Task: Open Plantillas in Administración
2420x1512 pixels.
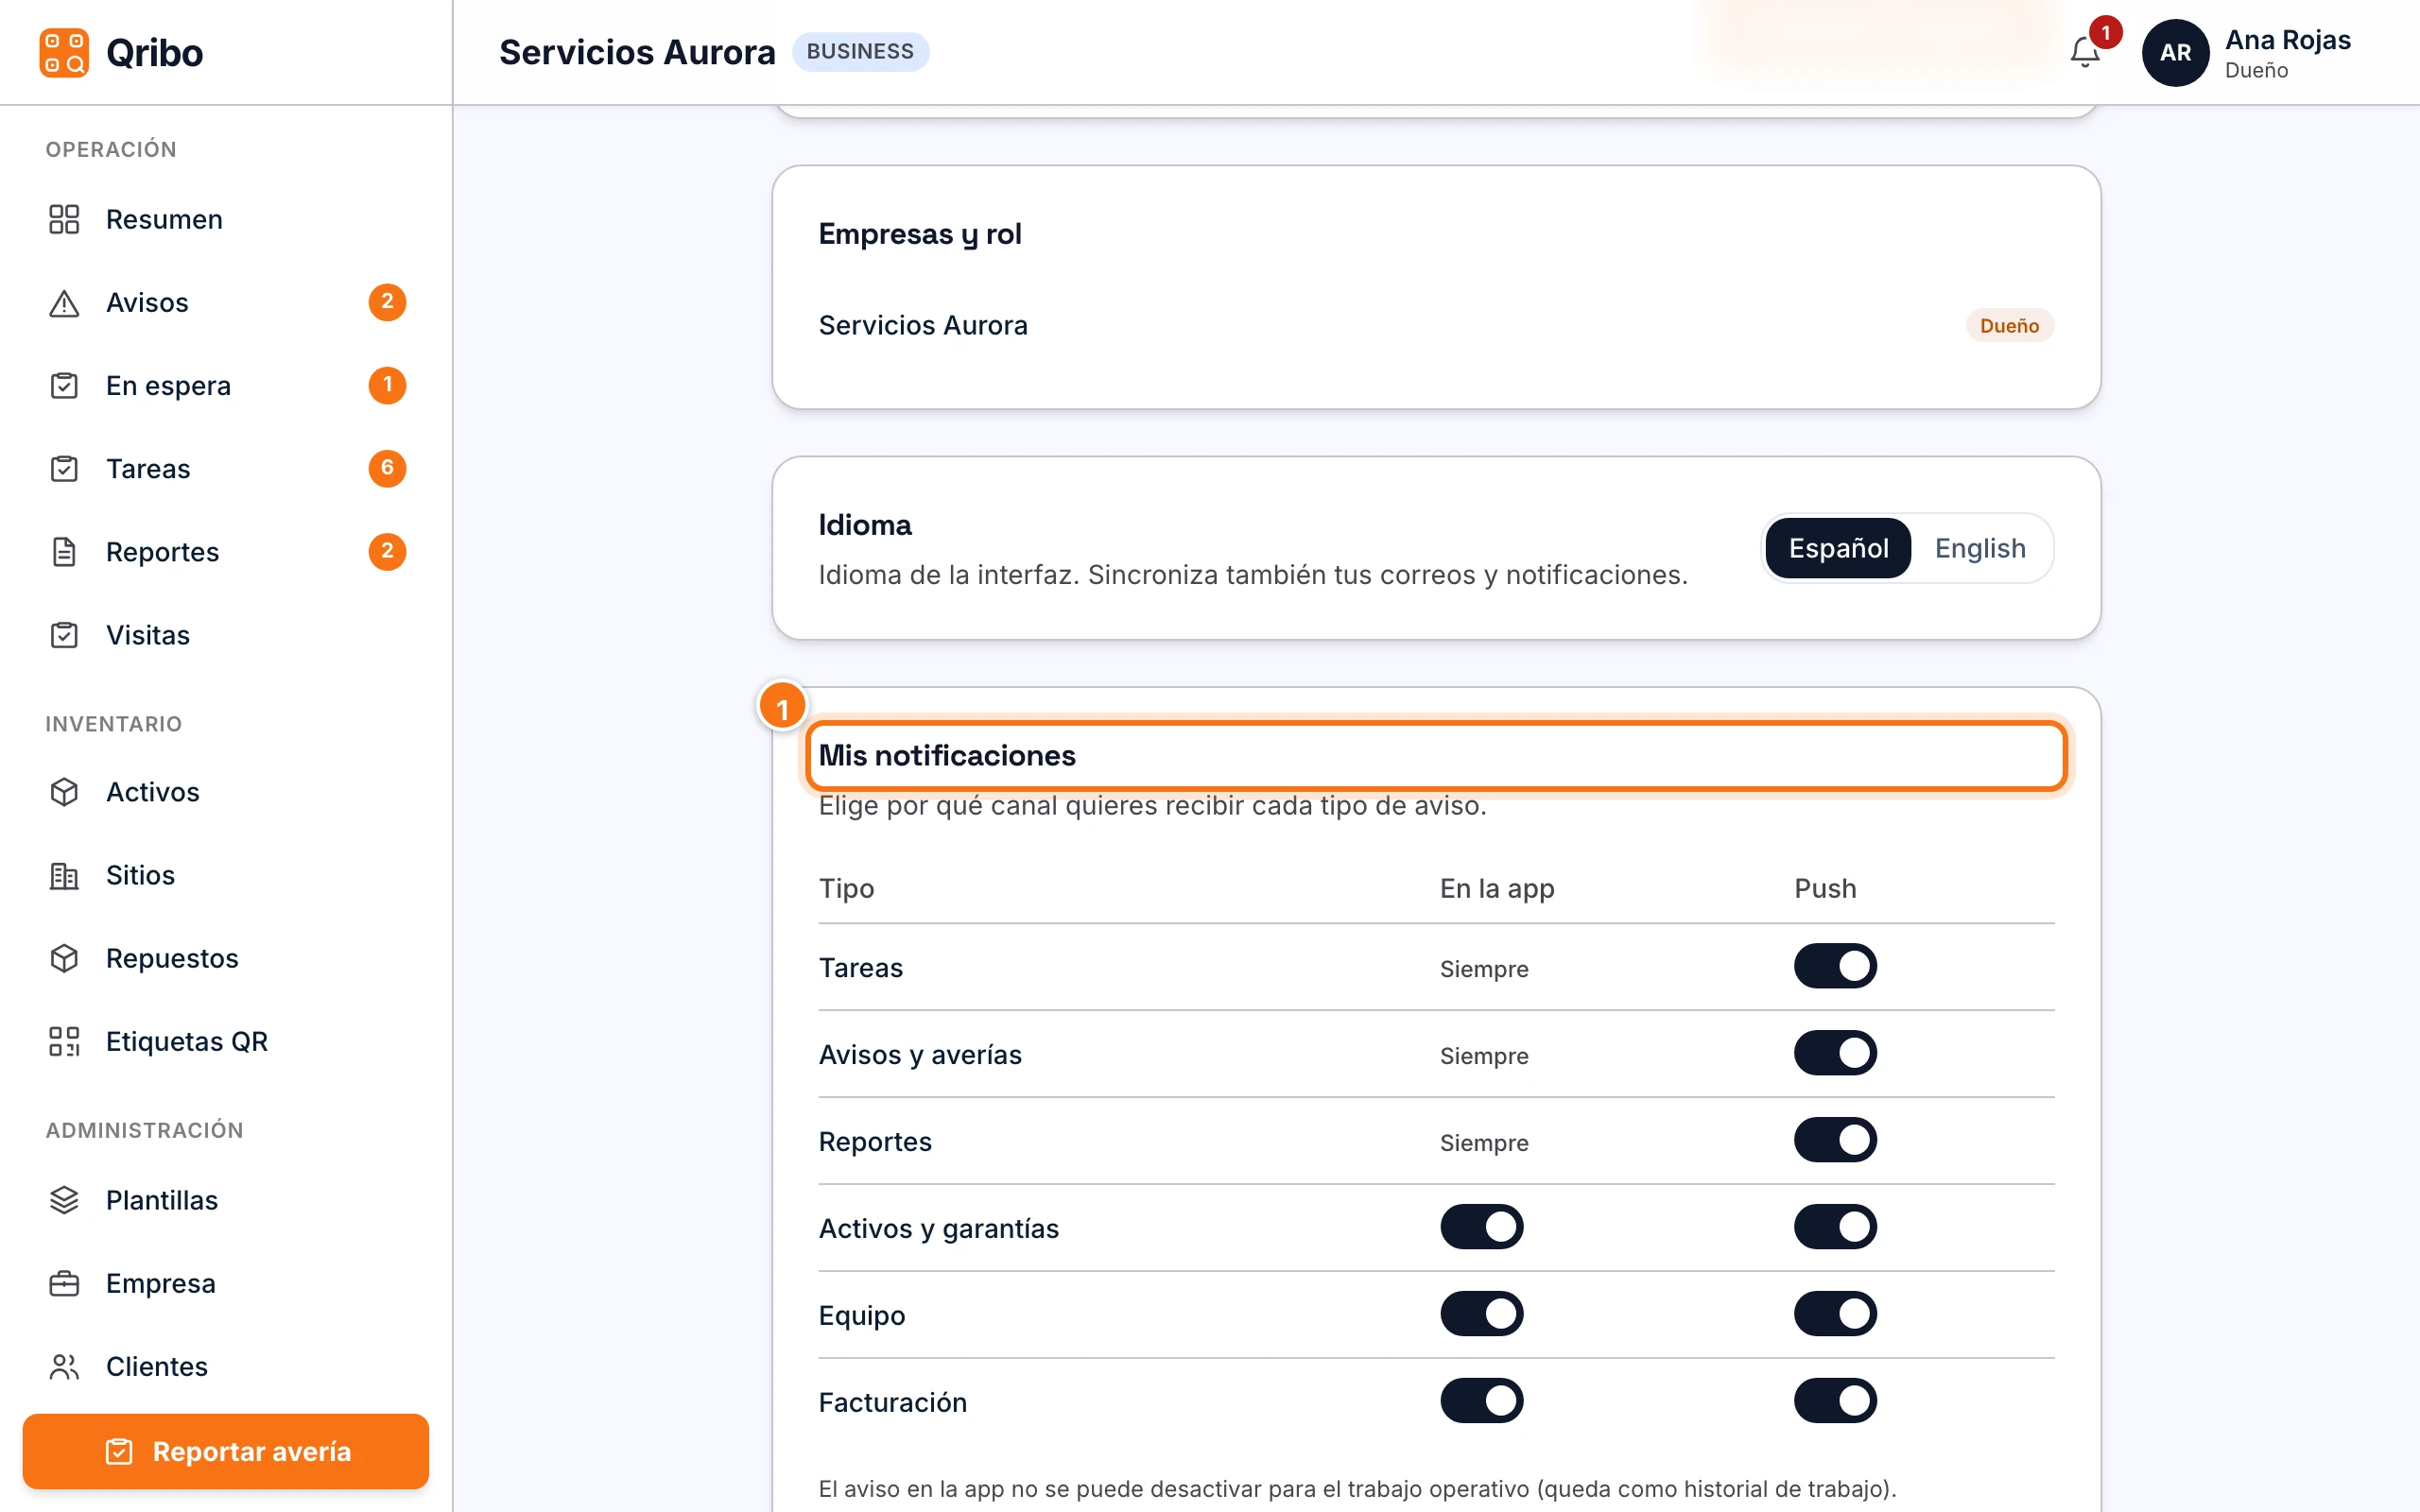Action: click(226, 1200)
